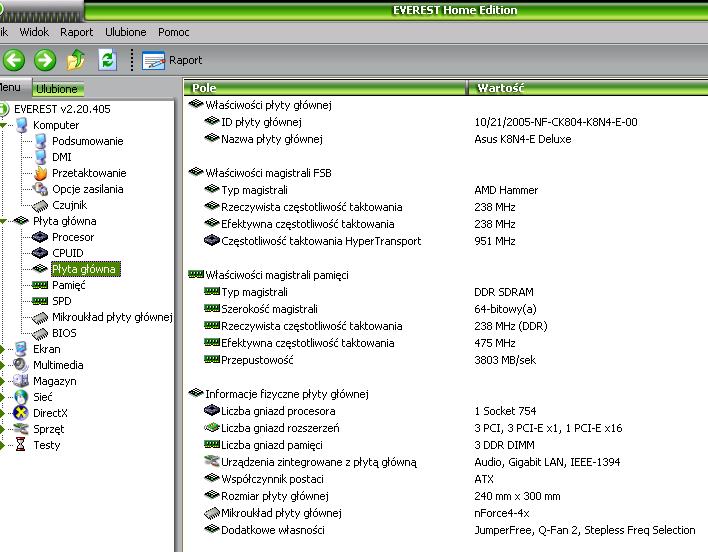Click the Magazyn storage icon
The height and width of the screenshot is (552, 708).
pyautogui.click(x=21, y=381)
